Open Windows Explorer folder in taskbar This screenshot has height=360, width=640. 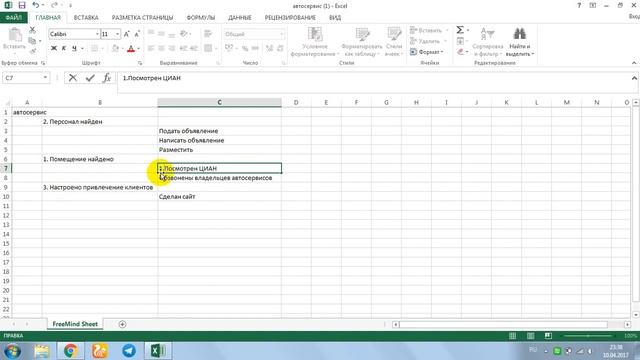41,351
